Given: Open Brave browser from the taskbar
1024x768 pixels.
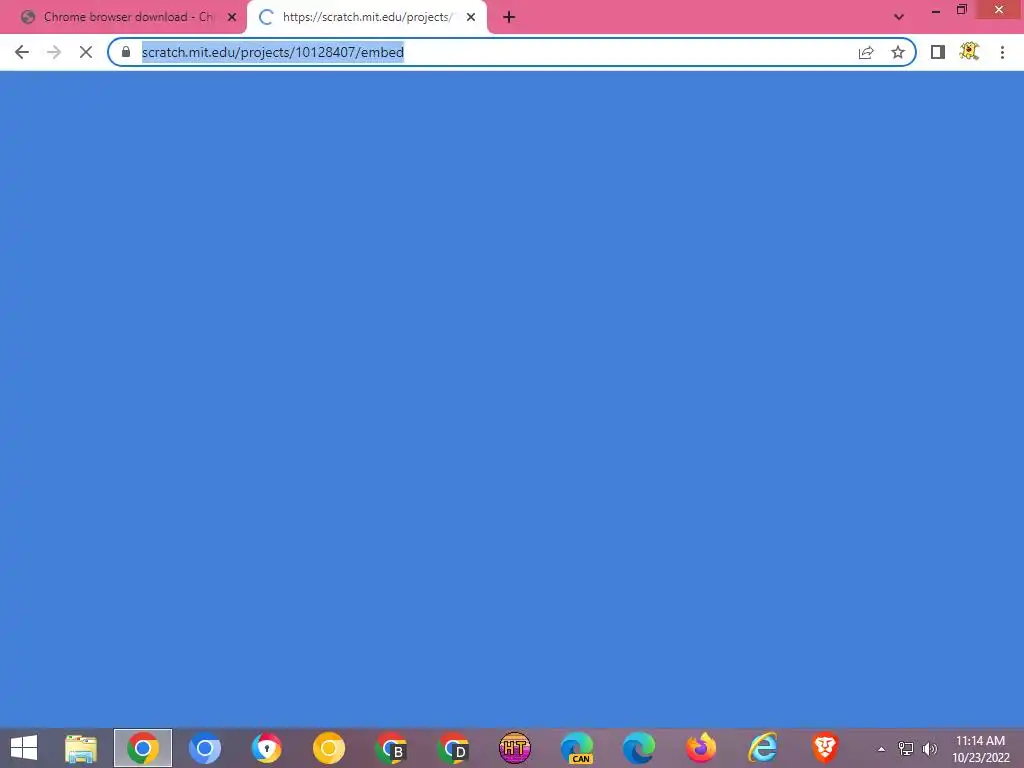Looking at the screenshot, I should click(825, 748).
